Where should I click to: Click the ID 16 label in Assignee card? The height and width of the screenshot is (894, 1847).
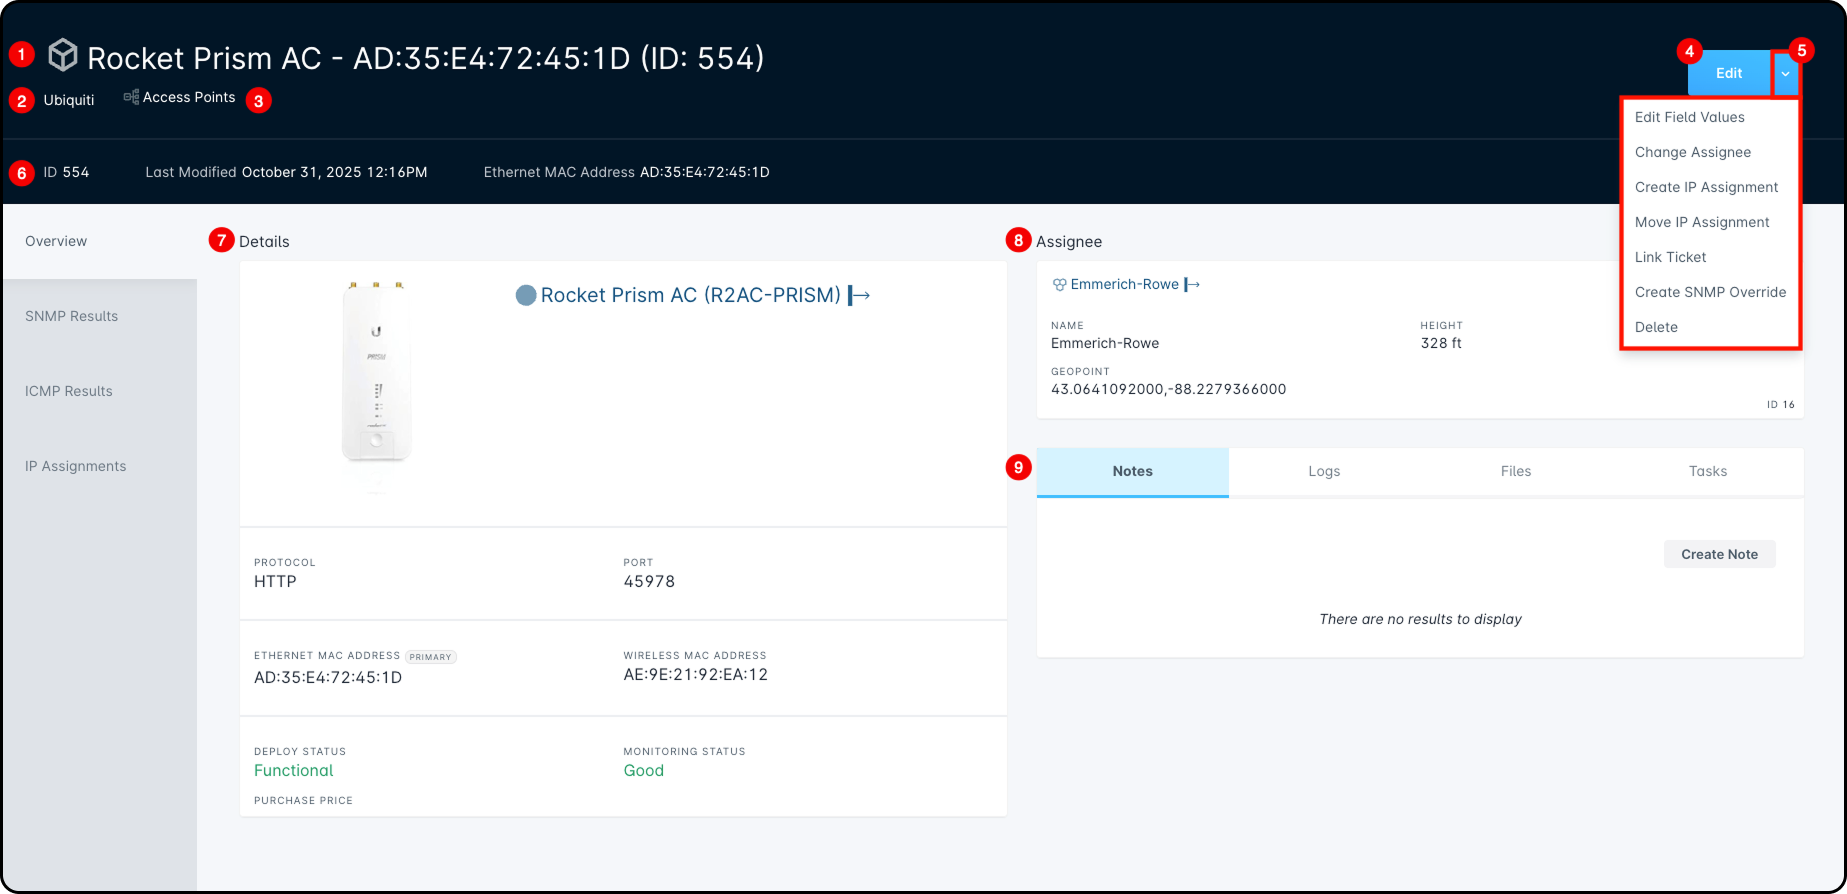click(1781, 405)
